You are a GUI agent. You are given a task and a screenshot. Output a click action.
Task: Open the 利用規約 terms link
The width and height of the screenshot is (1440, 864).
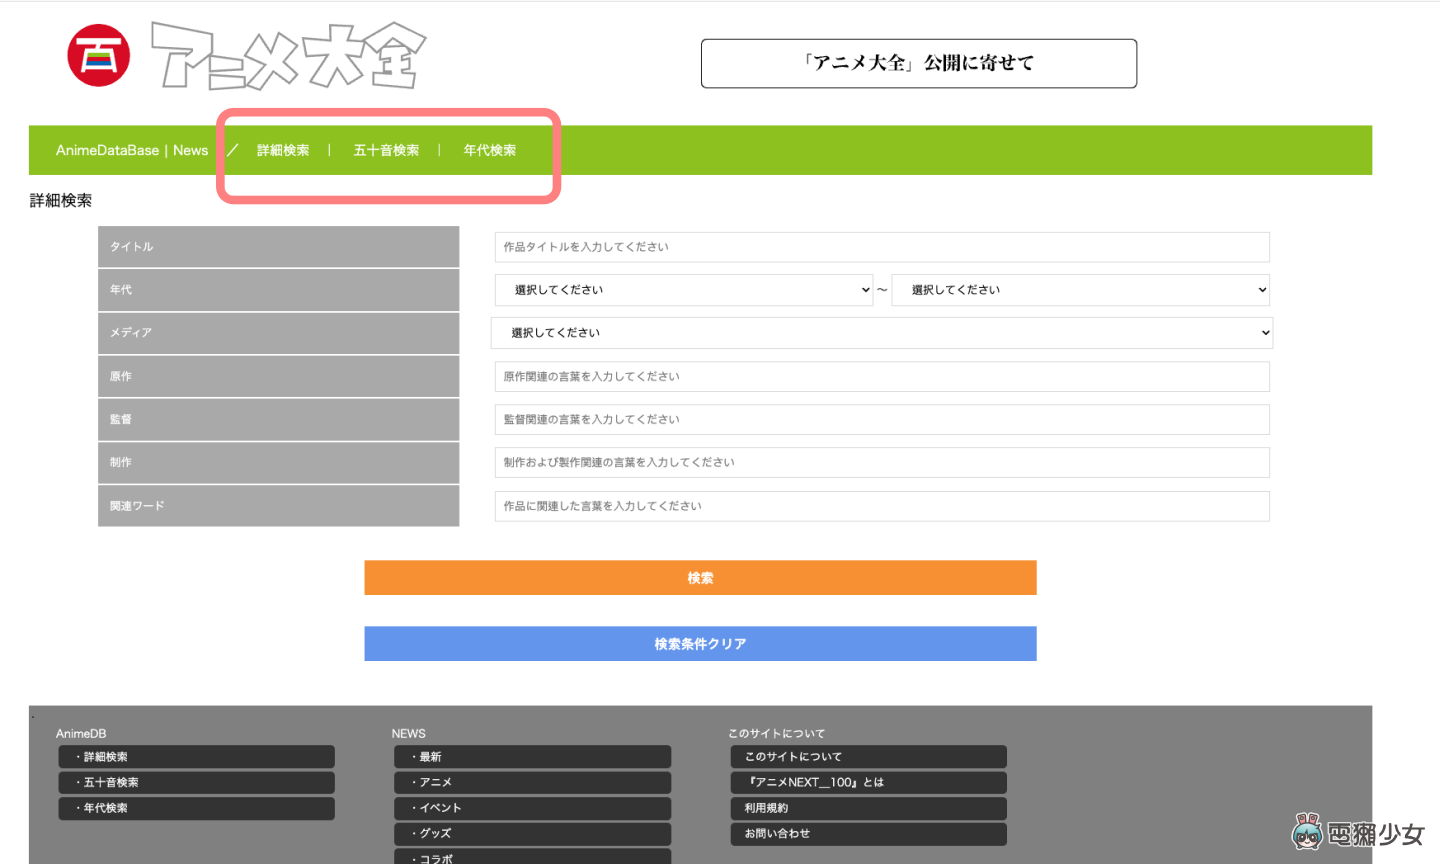868,807
